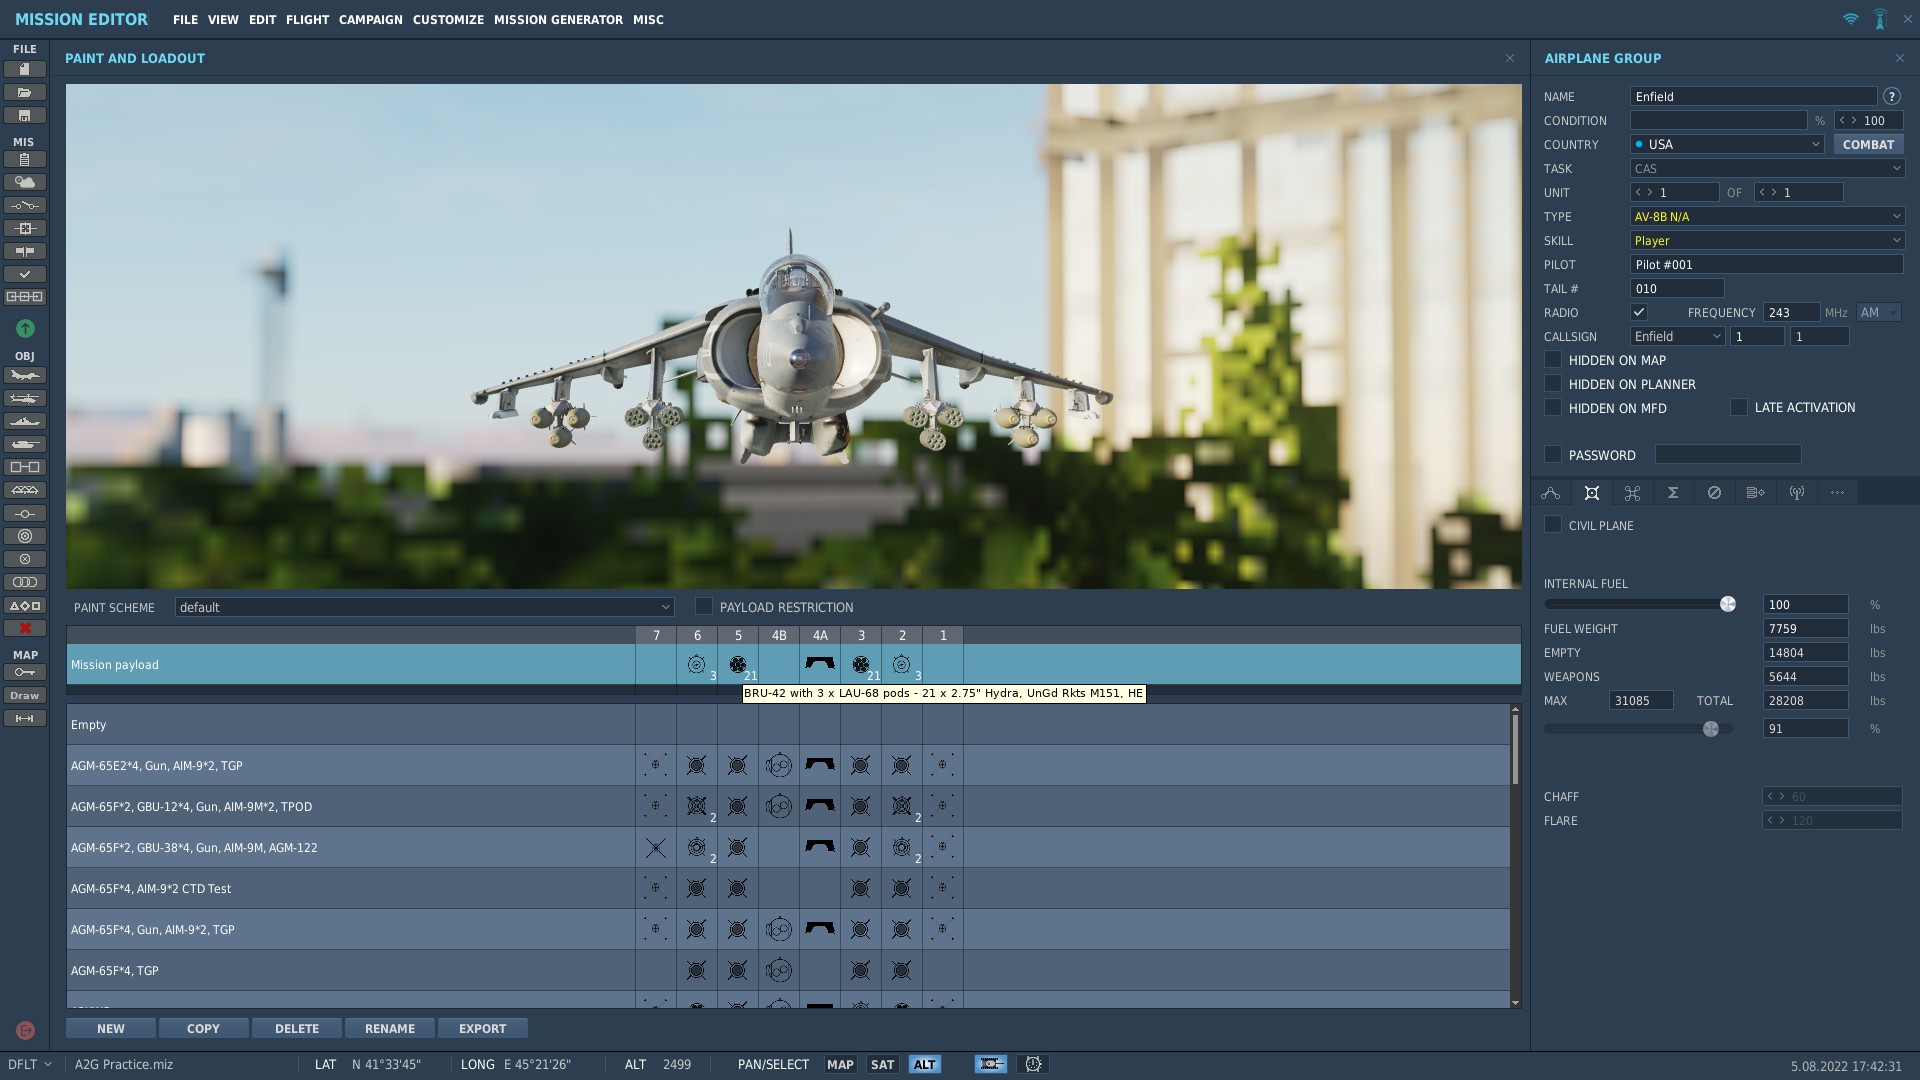Open the TASK dropdown showing CAS
Screen dimensions: 1920x1080
coord(1767,168)
